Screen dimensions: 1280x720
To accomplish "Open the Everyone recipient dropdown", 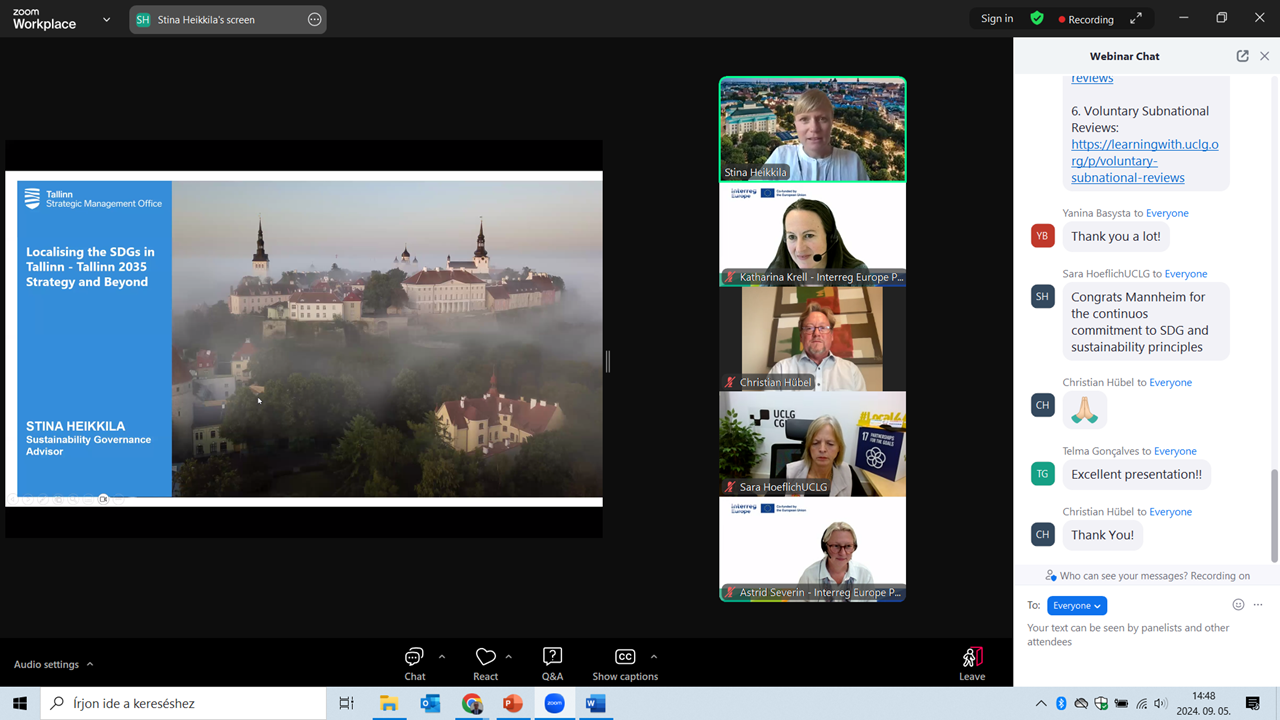I will click(1076, 605).
